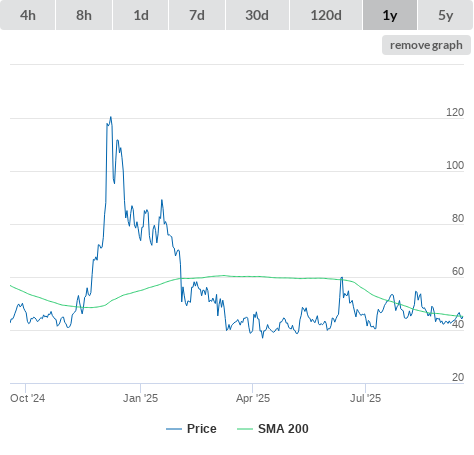This screenshot has width=474, height=455.
Task: Click the blue Price legend line marker
Action: 174,429
